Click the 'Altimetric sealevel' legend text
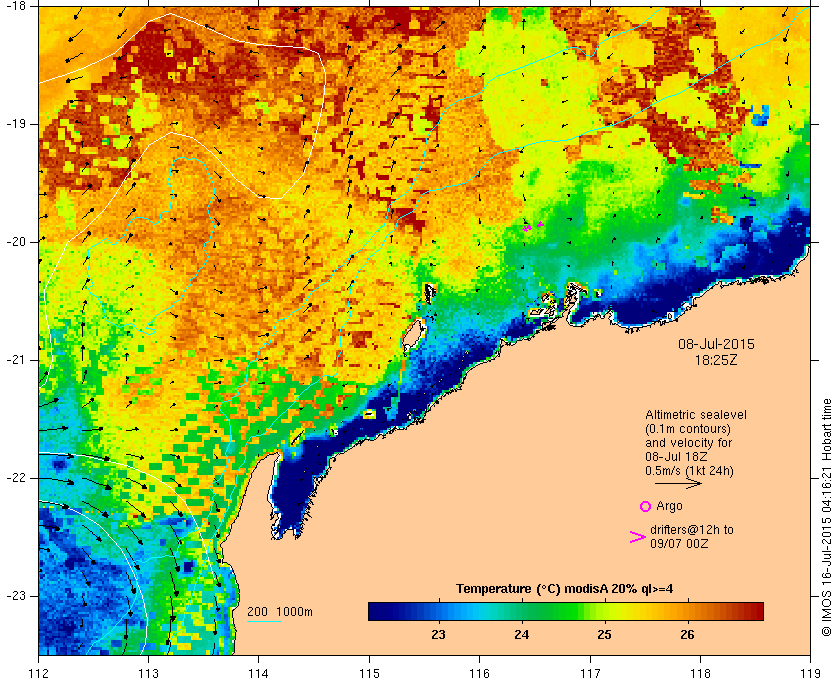The height and width of the screenshot is (680, 840). pos(695,415)
